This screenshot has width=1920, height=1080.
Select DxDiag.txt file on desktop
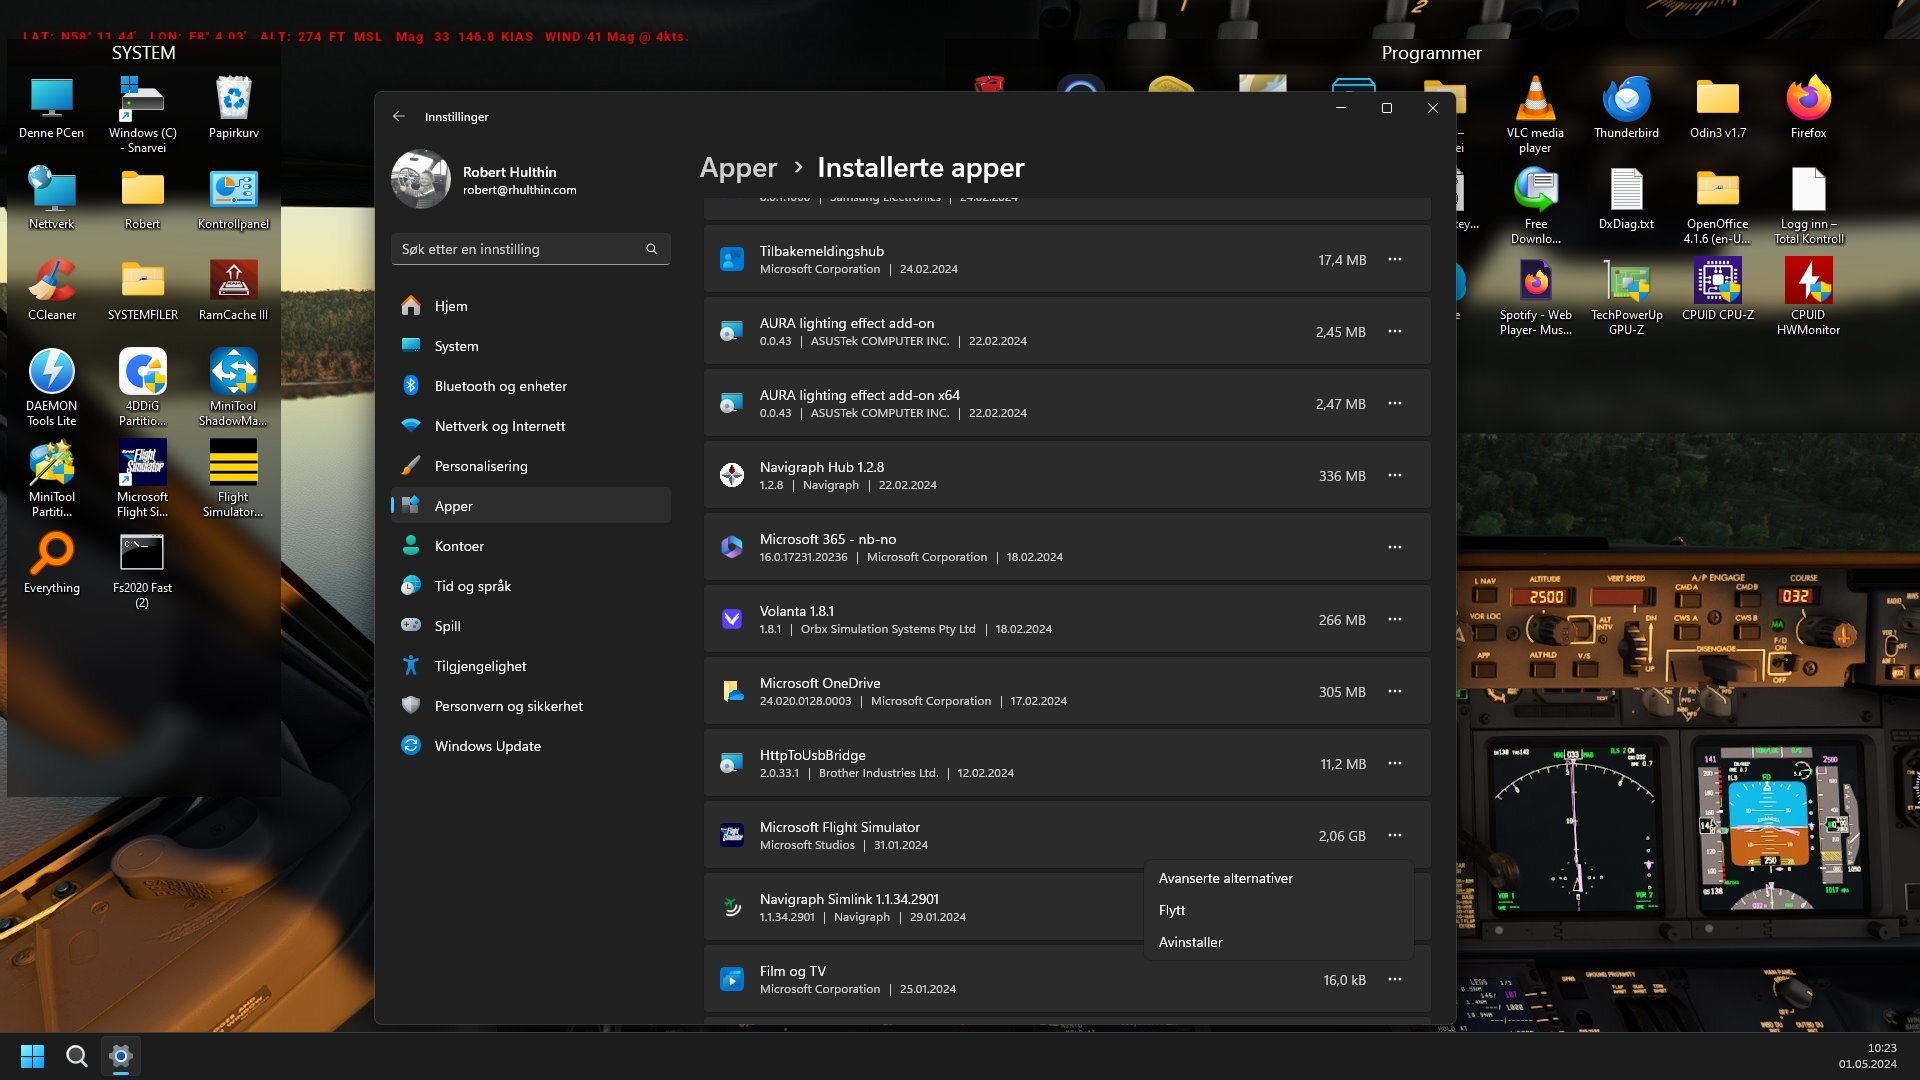(1626, 199)
